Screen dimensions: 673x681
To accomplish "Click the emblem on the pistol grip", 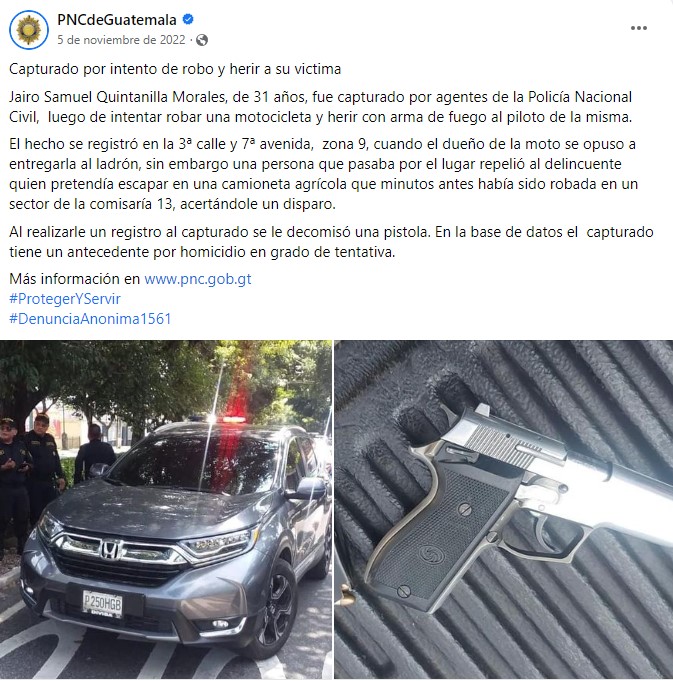I will tap(428, 554).
